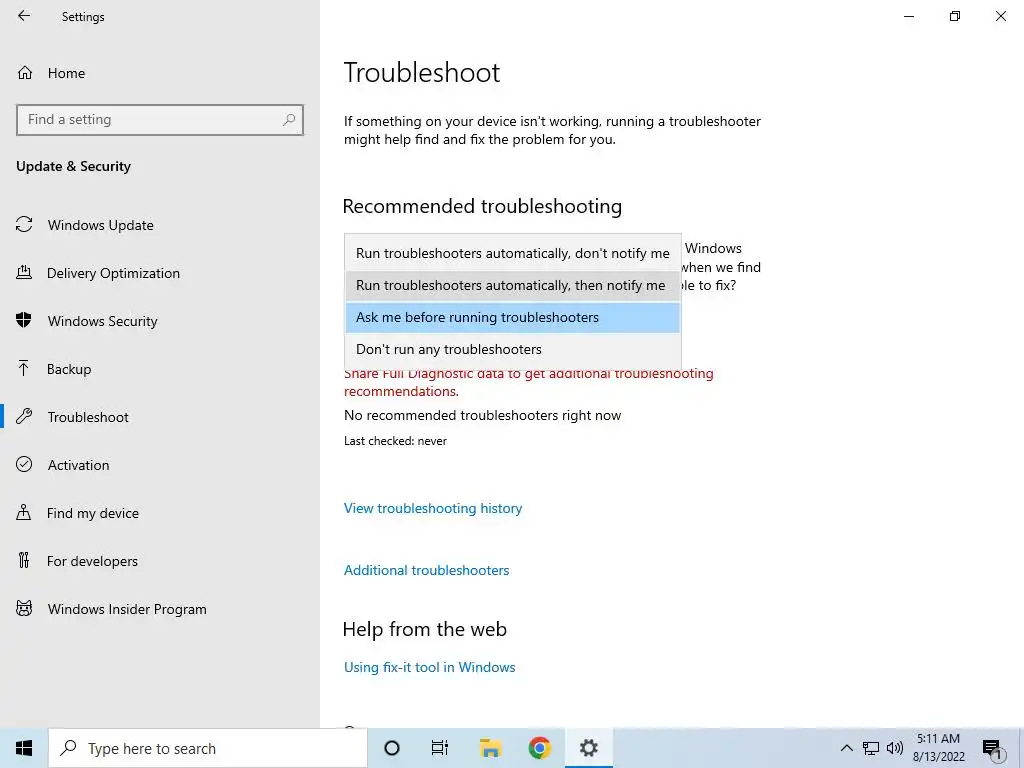Click the Settings gear on the taskbar

(588, 748)
